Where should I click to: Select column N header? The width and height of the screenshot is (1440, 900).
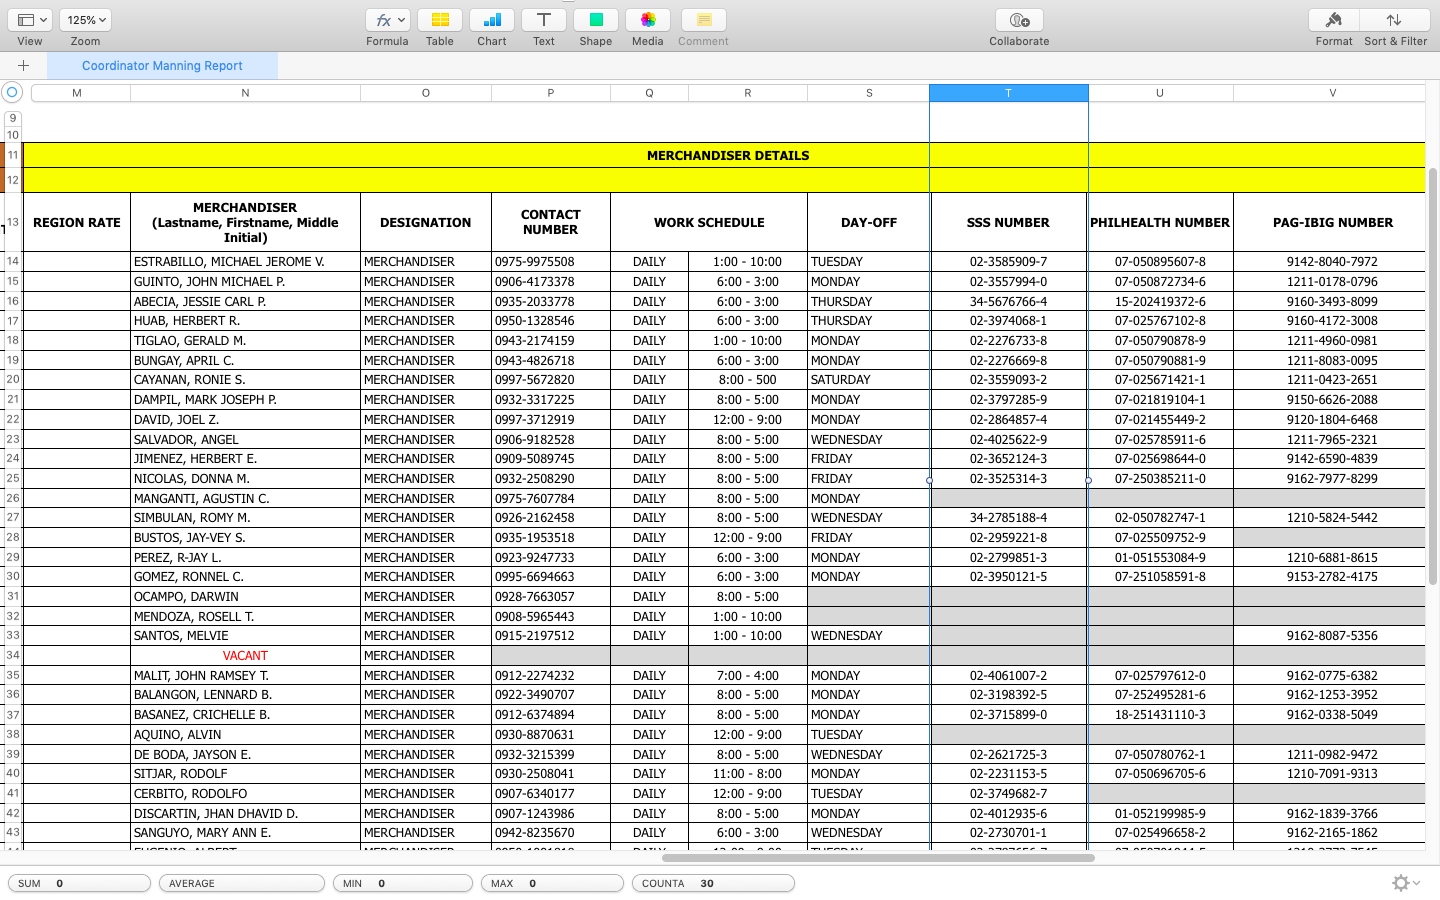[245, 93]
